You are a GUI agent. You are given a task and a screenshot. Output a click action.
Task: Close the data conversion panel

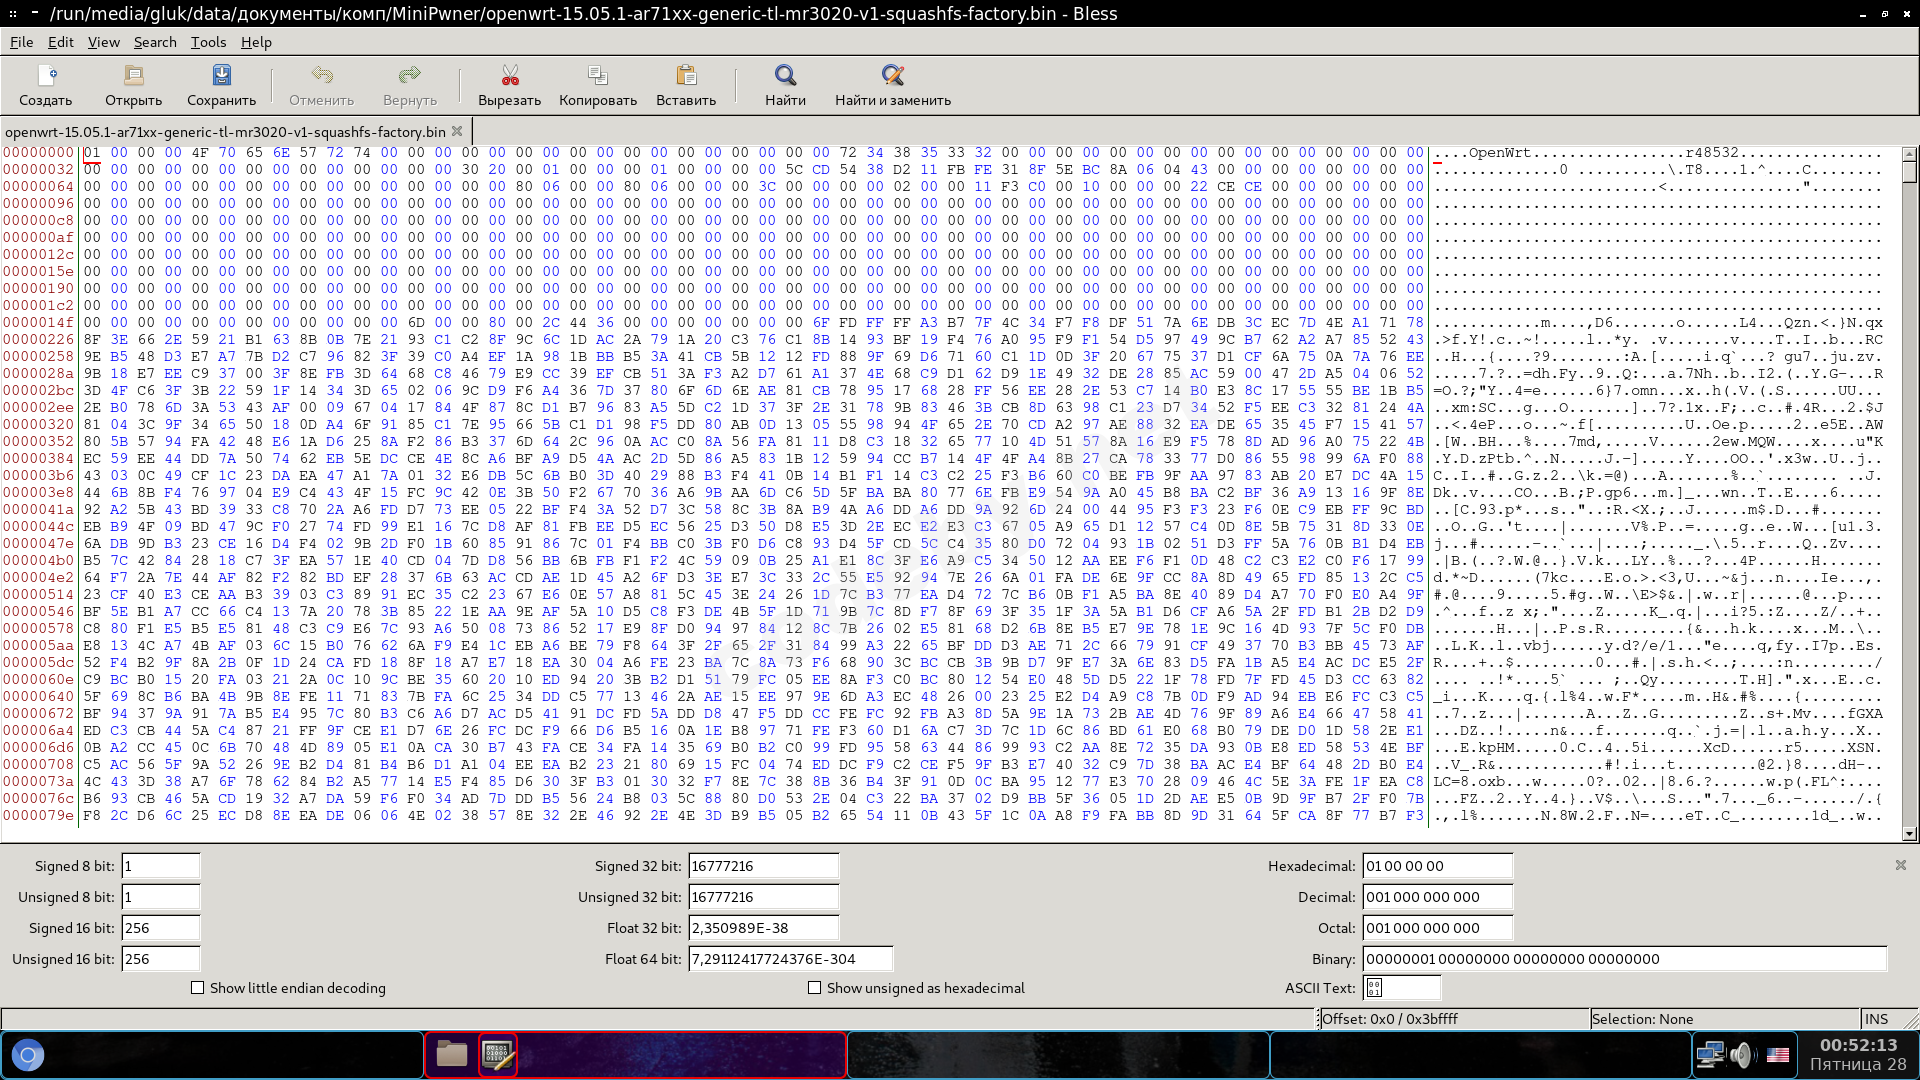pos(1900,865)
